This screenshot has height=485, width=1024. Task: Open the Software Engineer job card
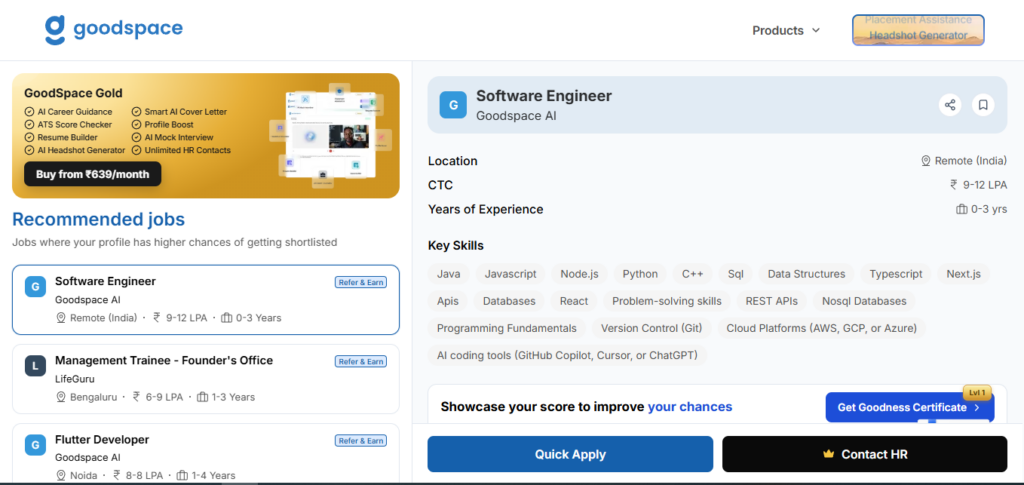[x=206, y=300]
